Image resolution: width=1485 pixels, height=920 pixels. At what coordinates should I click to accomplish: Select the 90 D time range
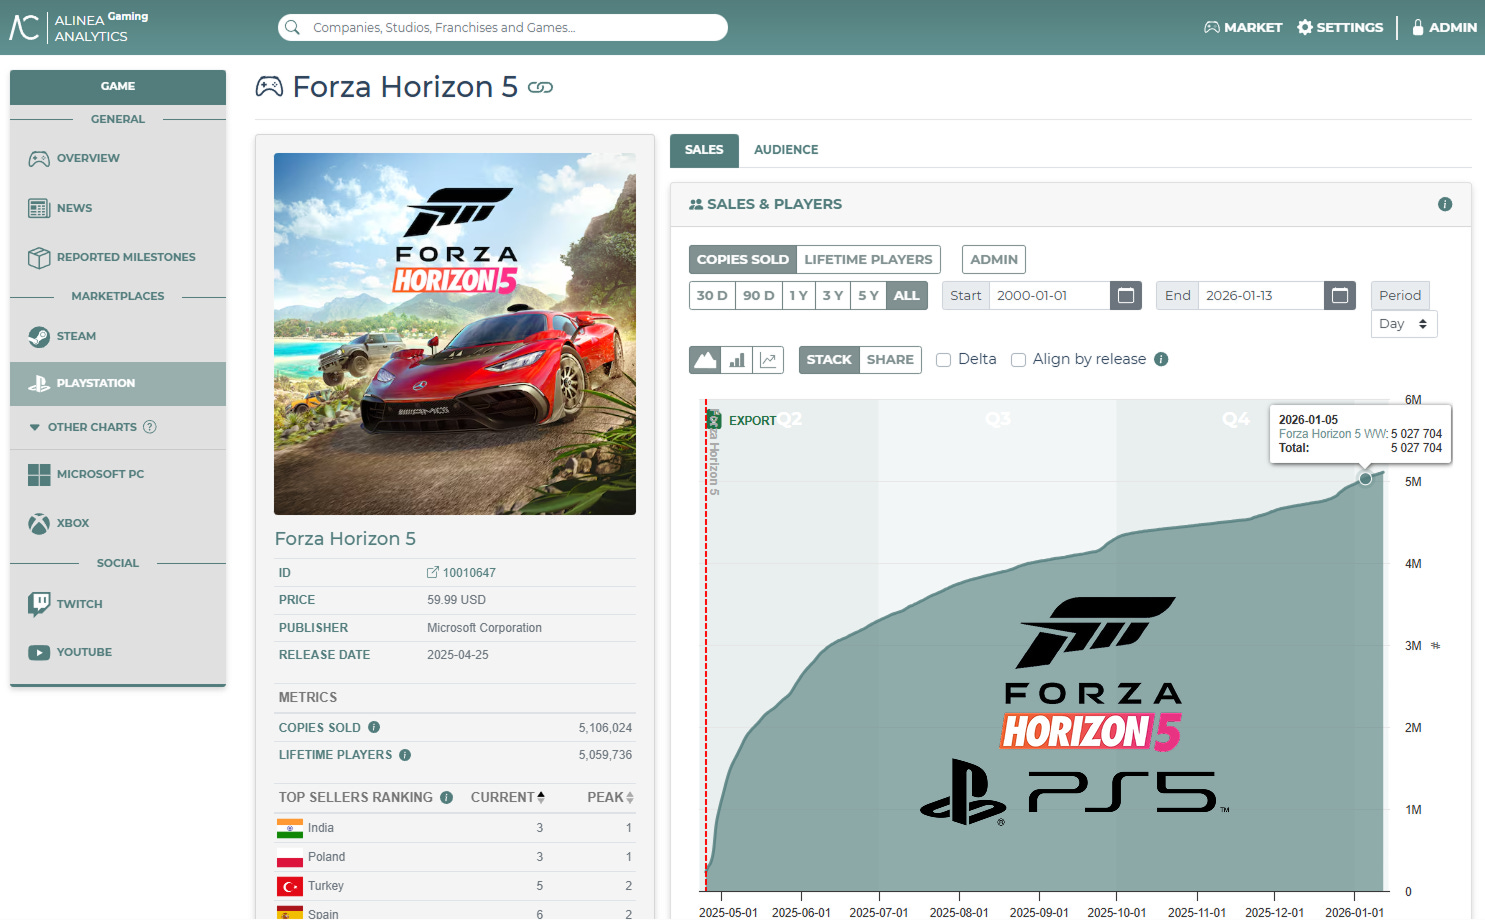point(759,295)
